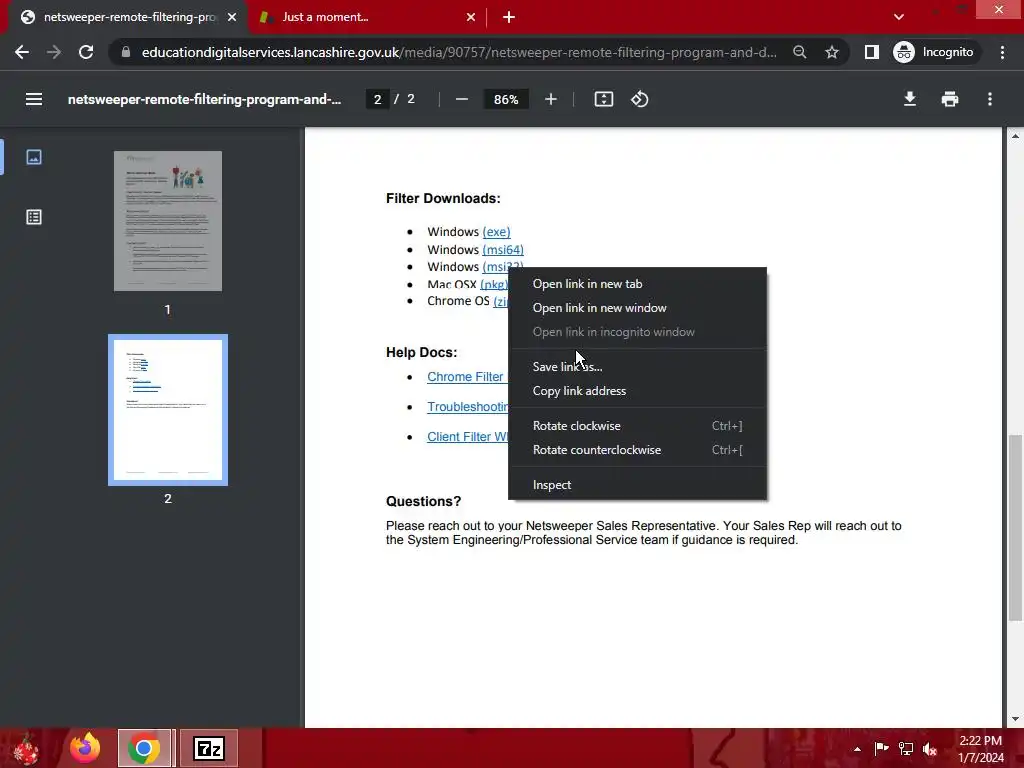Launch Firefox from the taskbar

(x=86, y=748)
